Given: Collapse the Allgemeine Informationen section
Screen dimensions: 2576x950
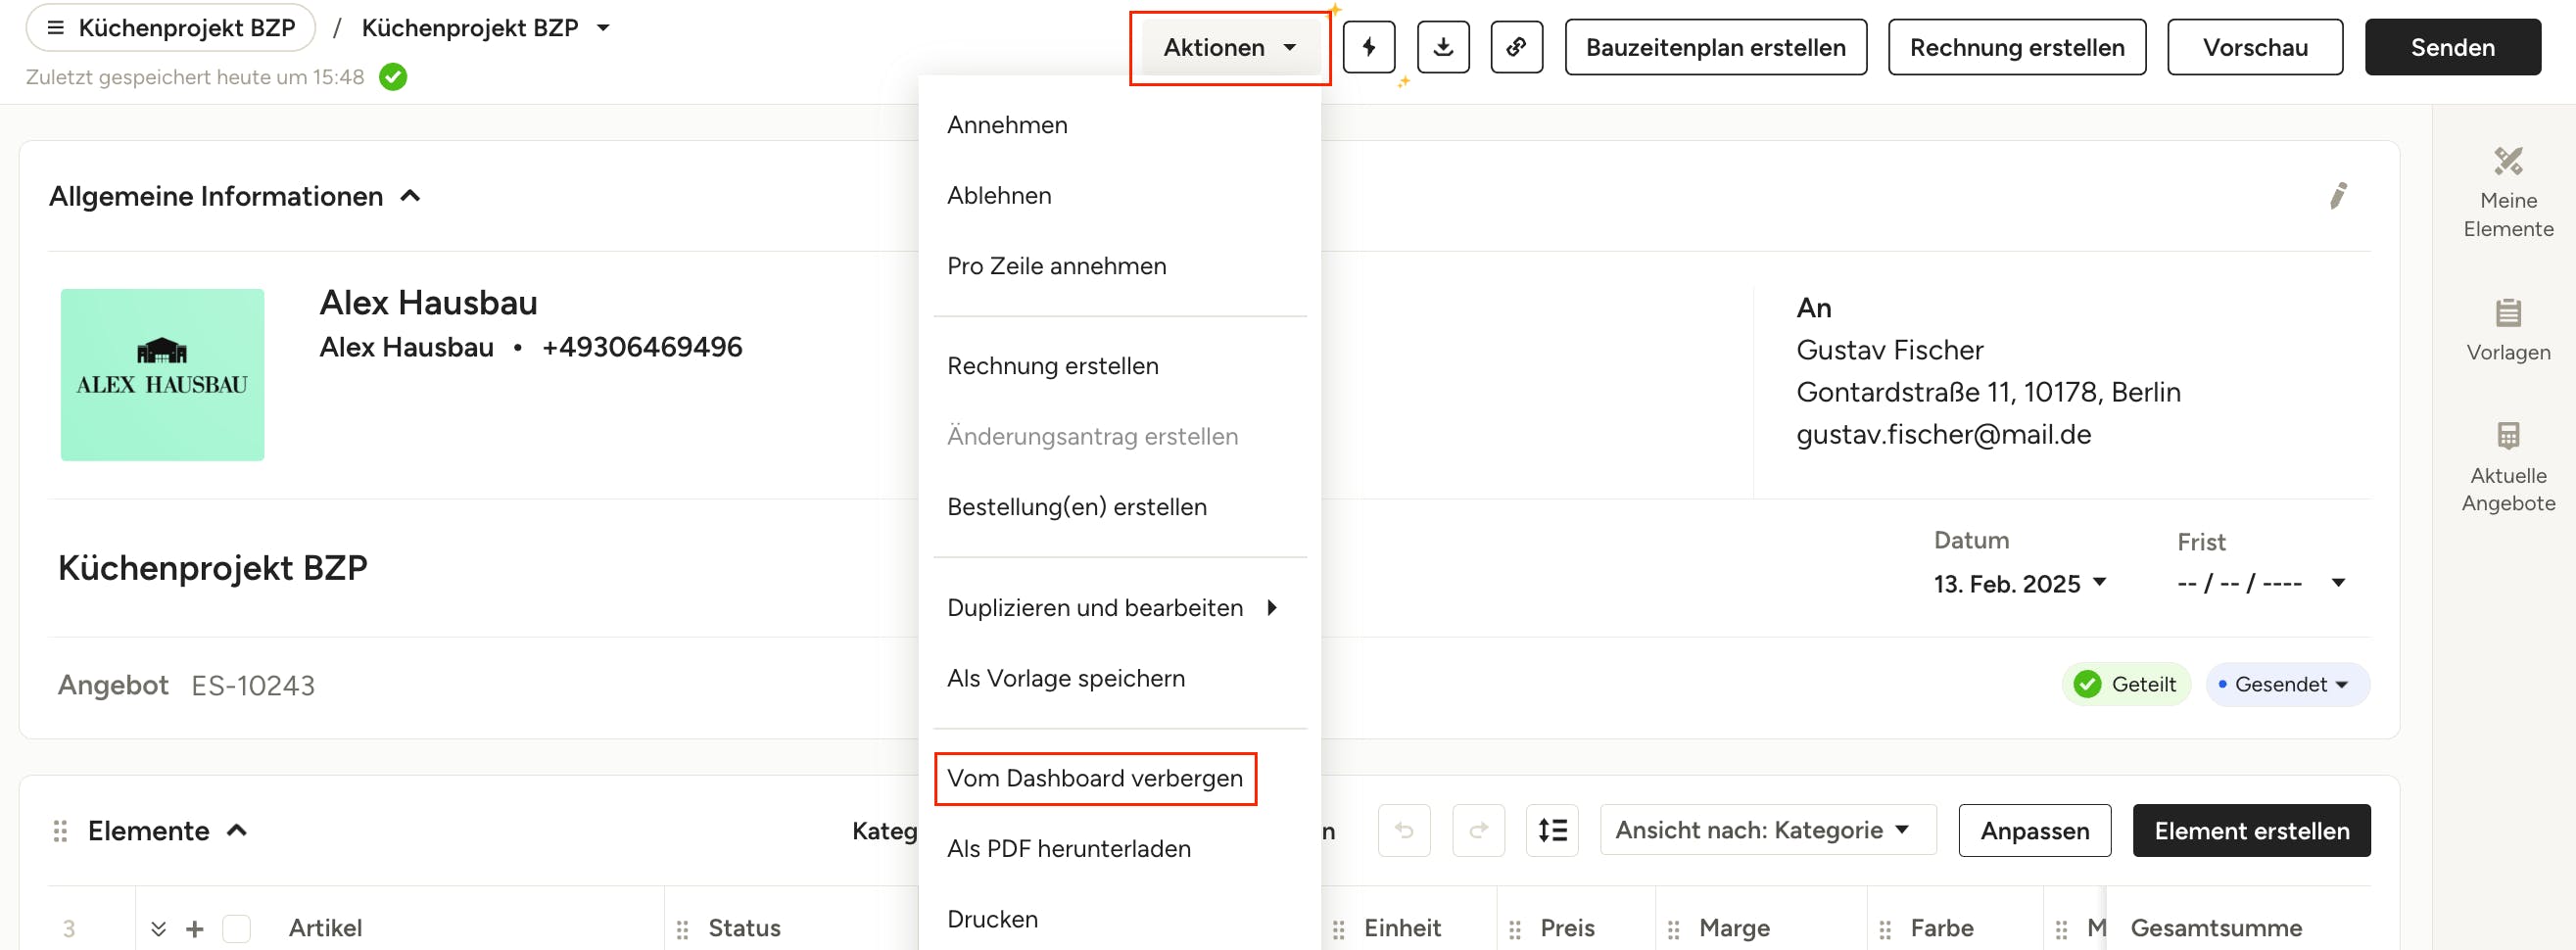Looking at the screenshot, I should tap(410, 196).
